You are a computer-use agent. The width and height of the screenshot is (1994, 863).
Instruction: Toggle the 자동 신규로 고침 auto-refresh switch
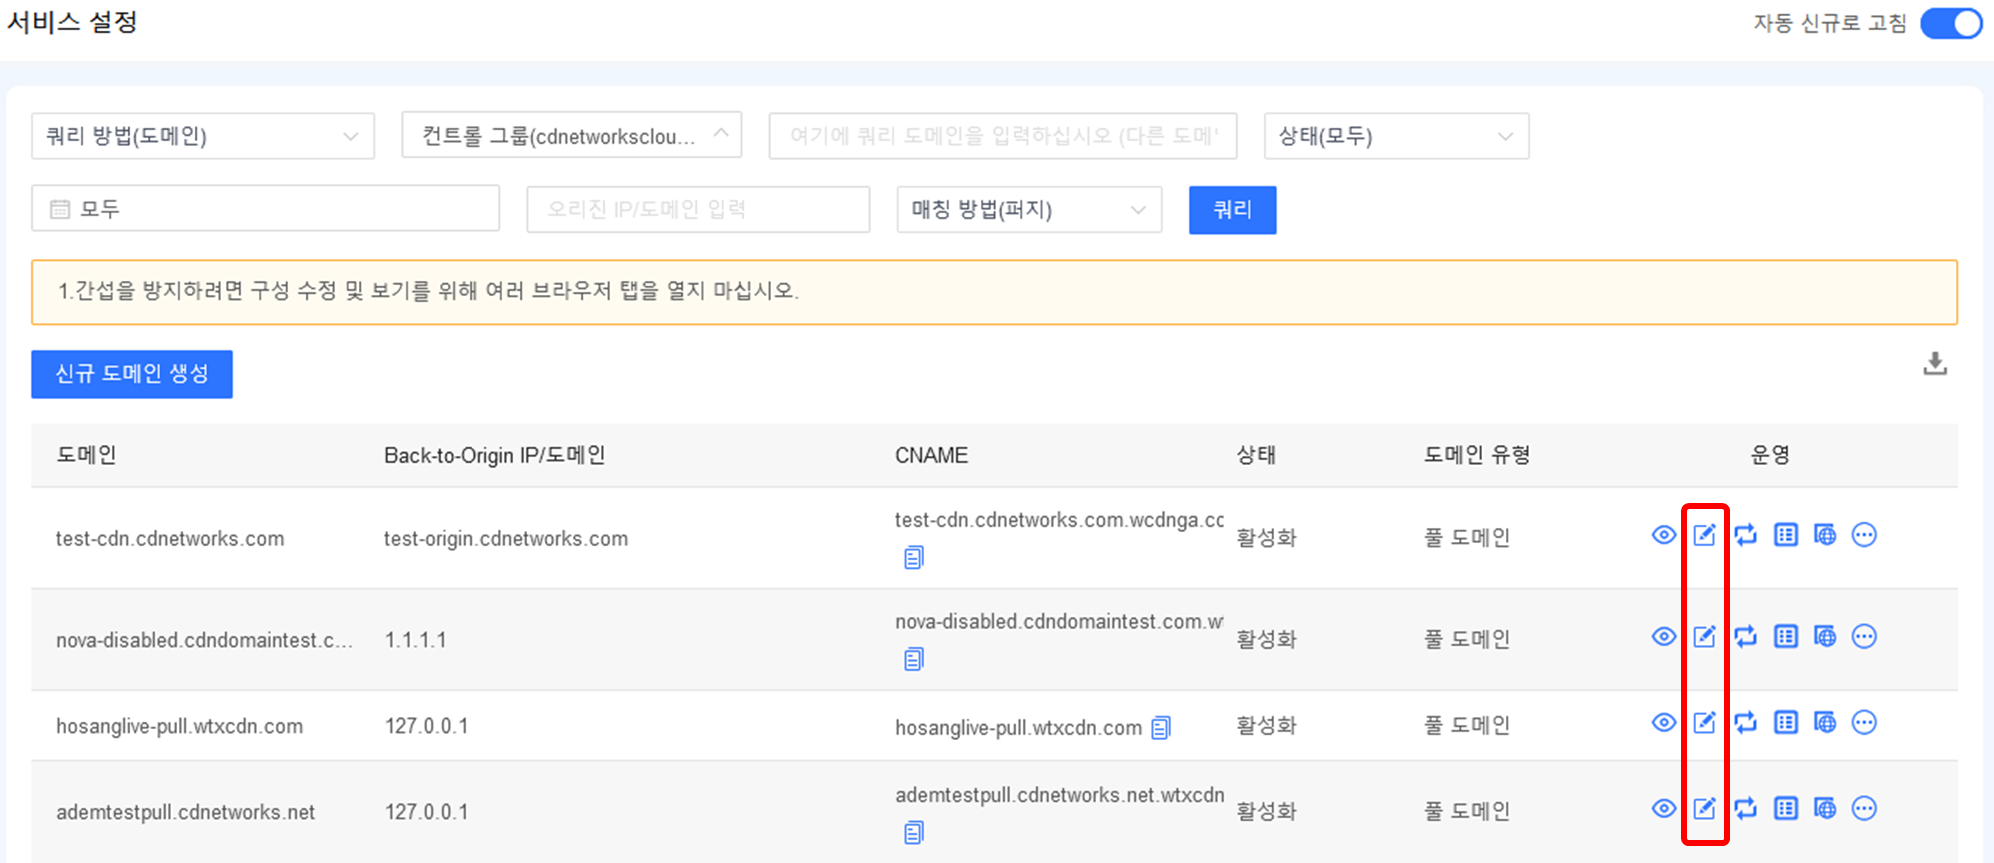[x=1951, y=23]
